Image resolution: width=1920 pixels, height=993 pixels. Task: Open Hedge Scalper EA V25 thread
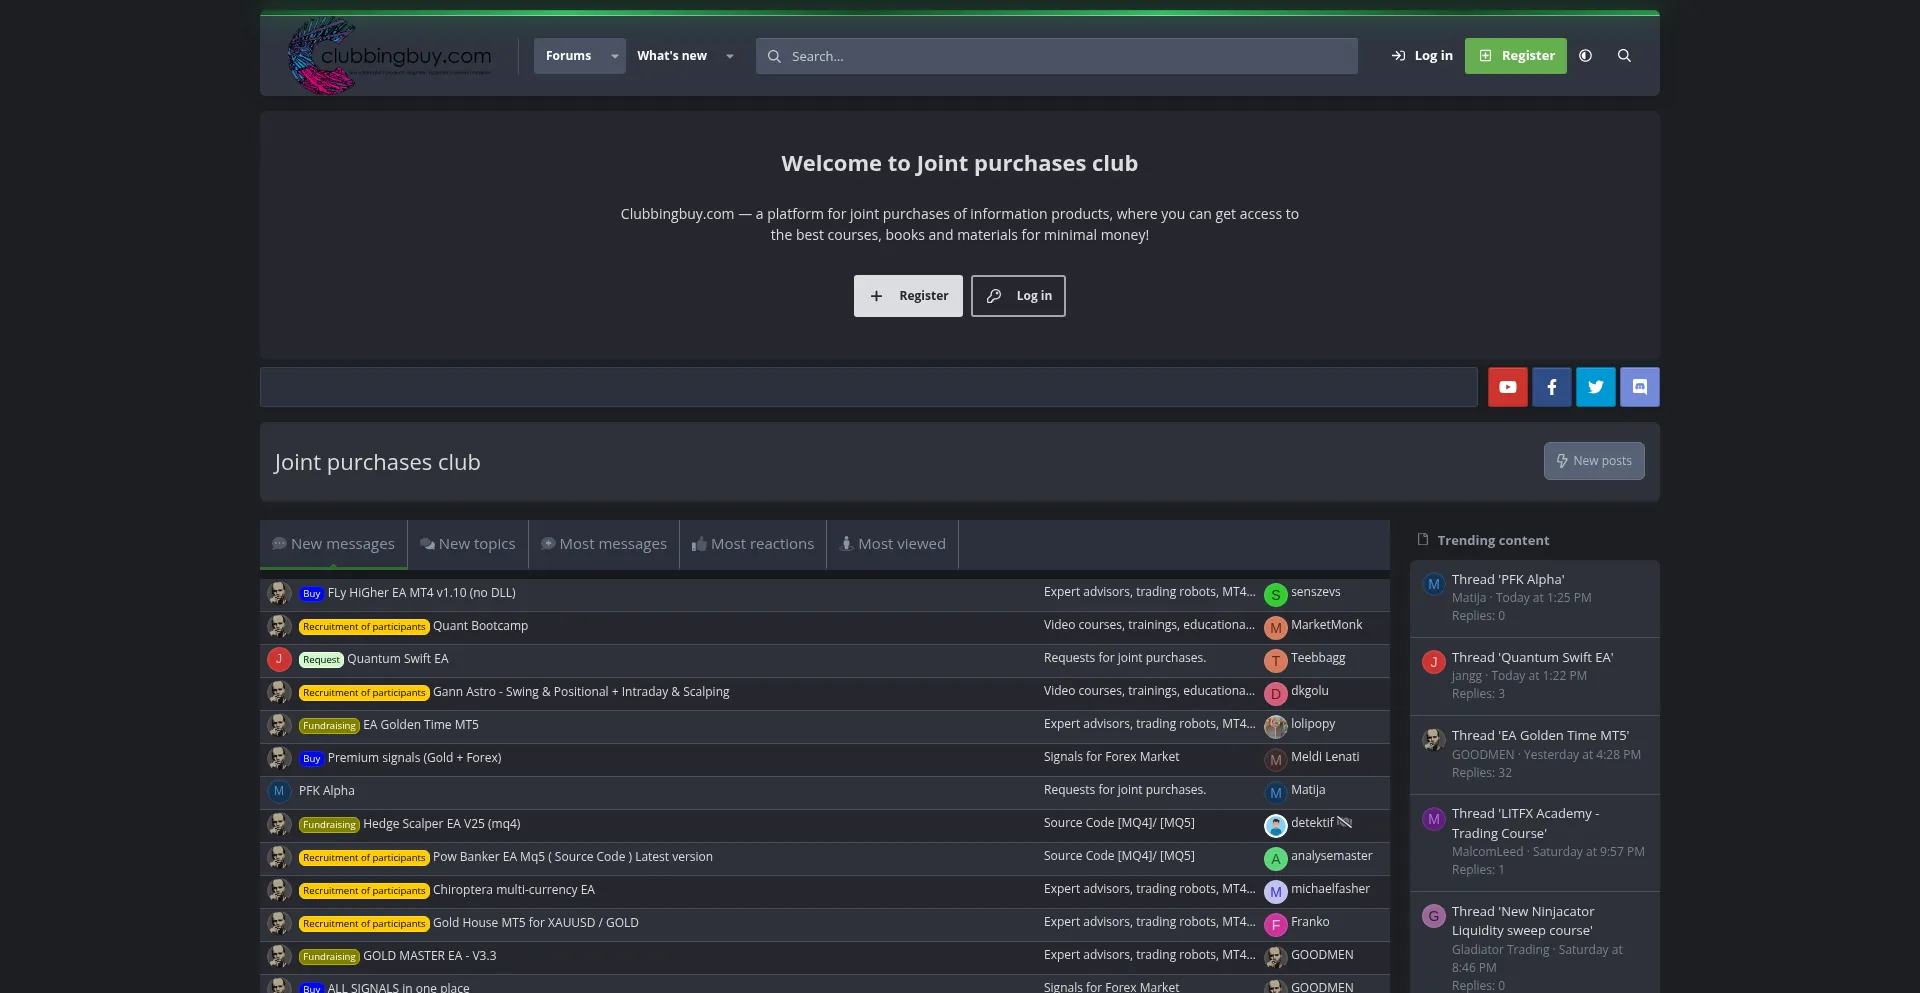442,824
